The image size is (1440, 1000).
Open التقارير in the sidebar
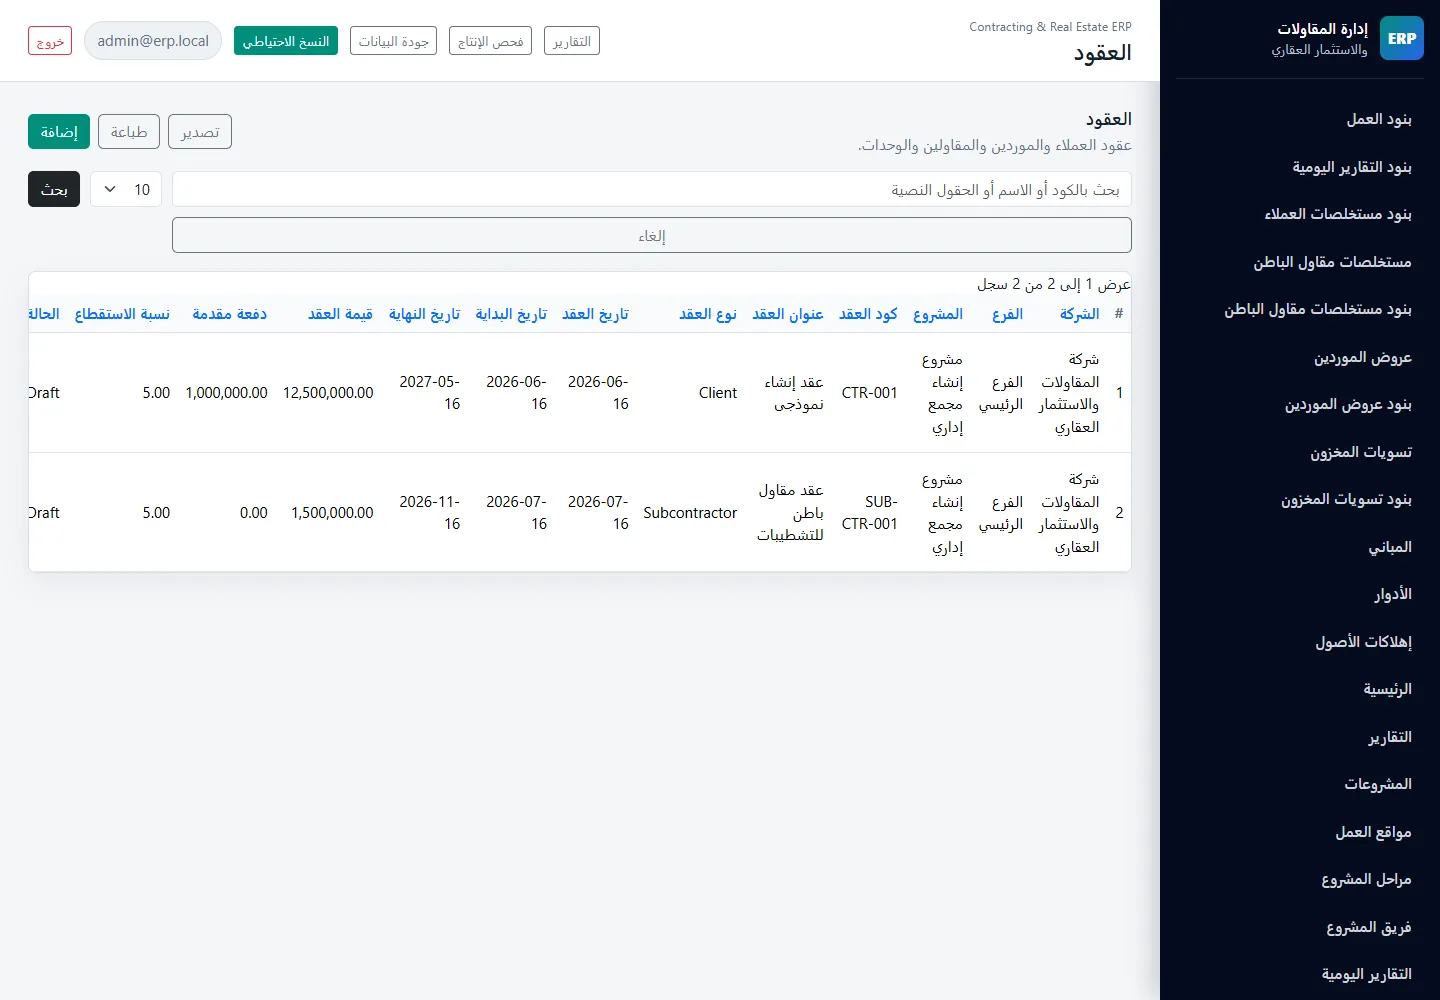coord(1390,737)
